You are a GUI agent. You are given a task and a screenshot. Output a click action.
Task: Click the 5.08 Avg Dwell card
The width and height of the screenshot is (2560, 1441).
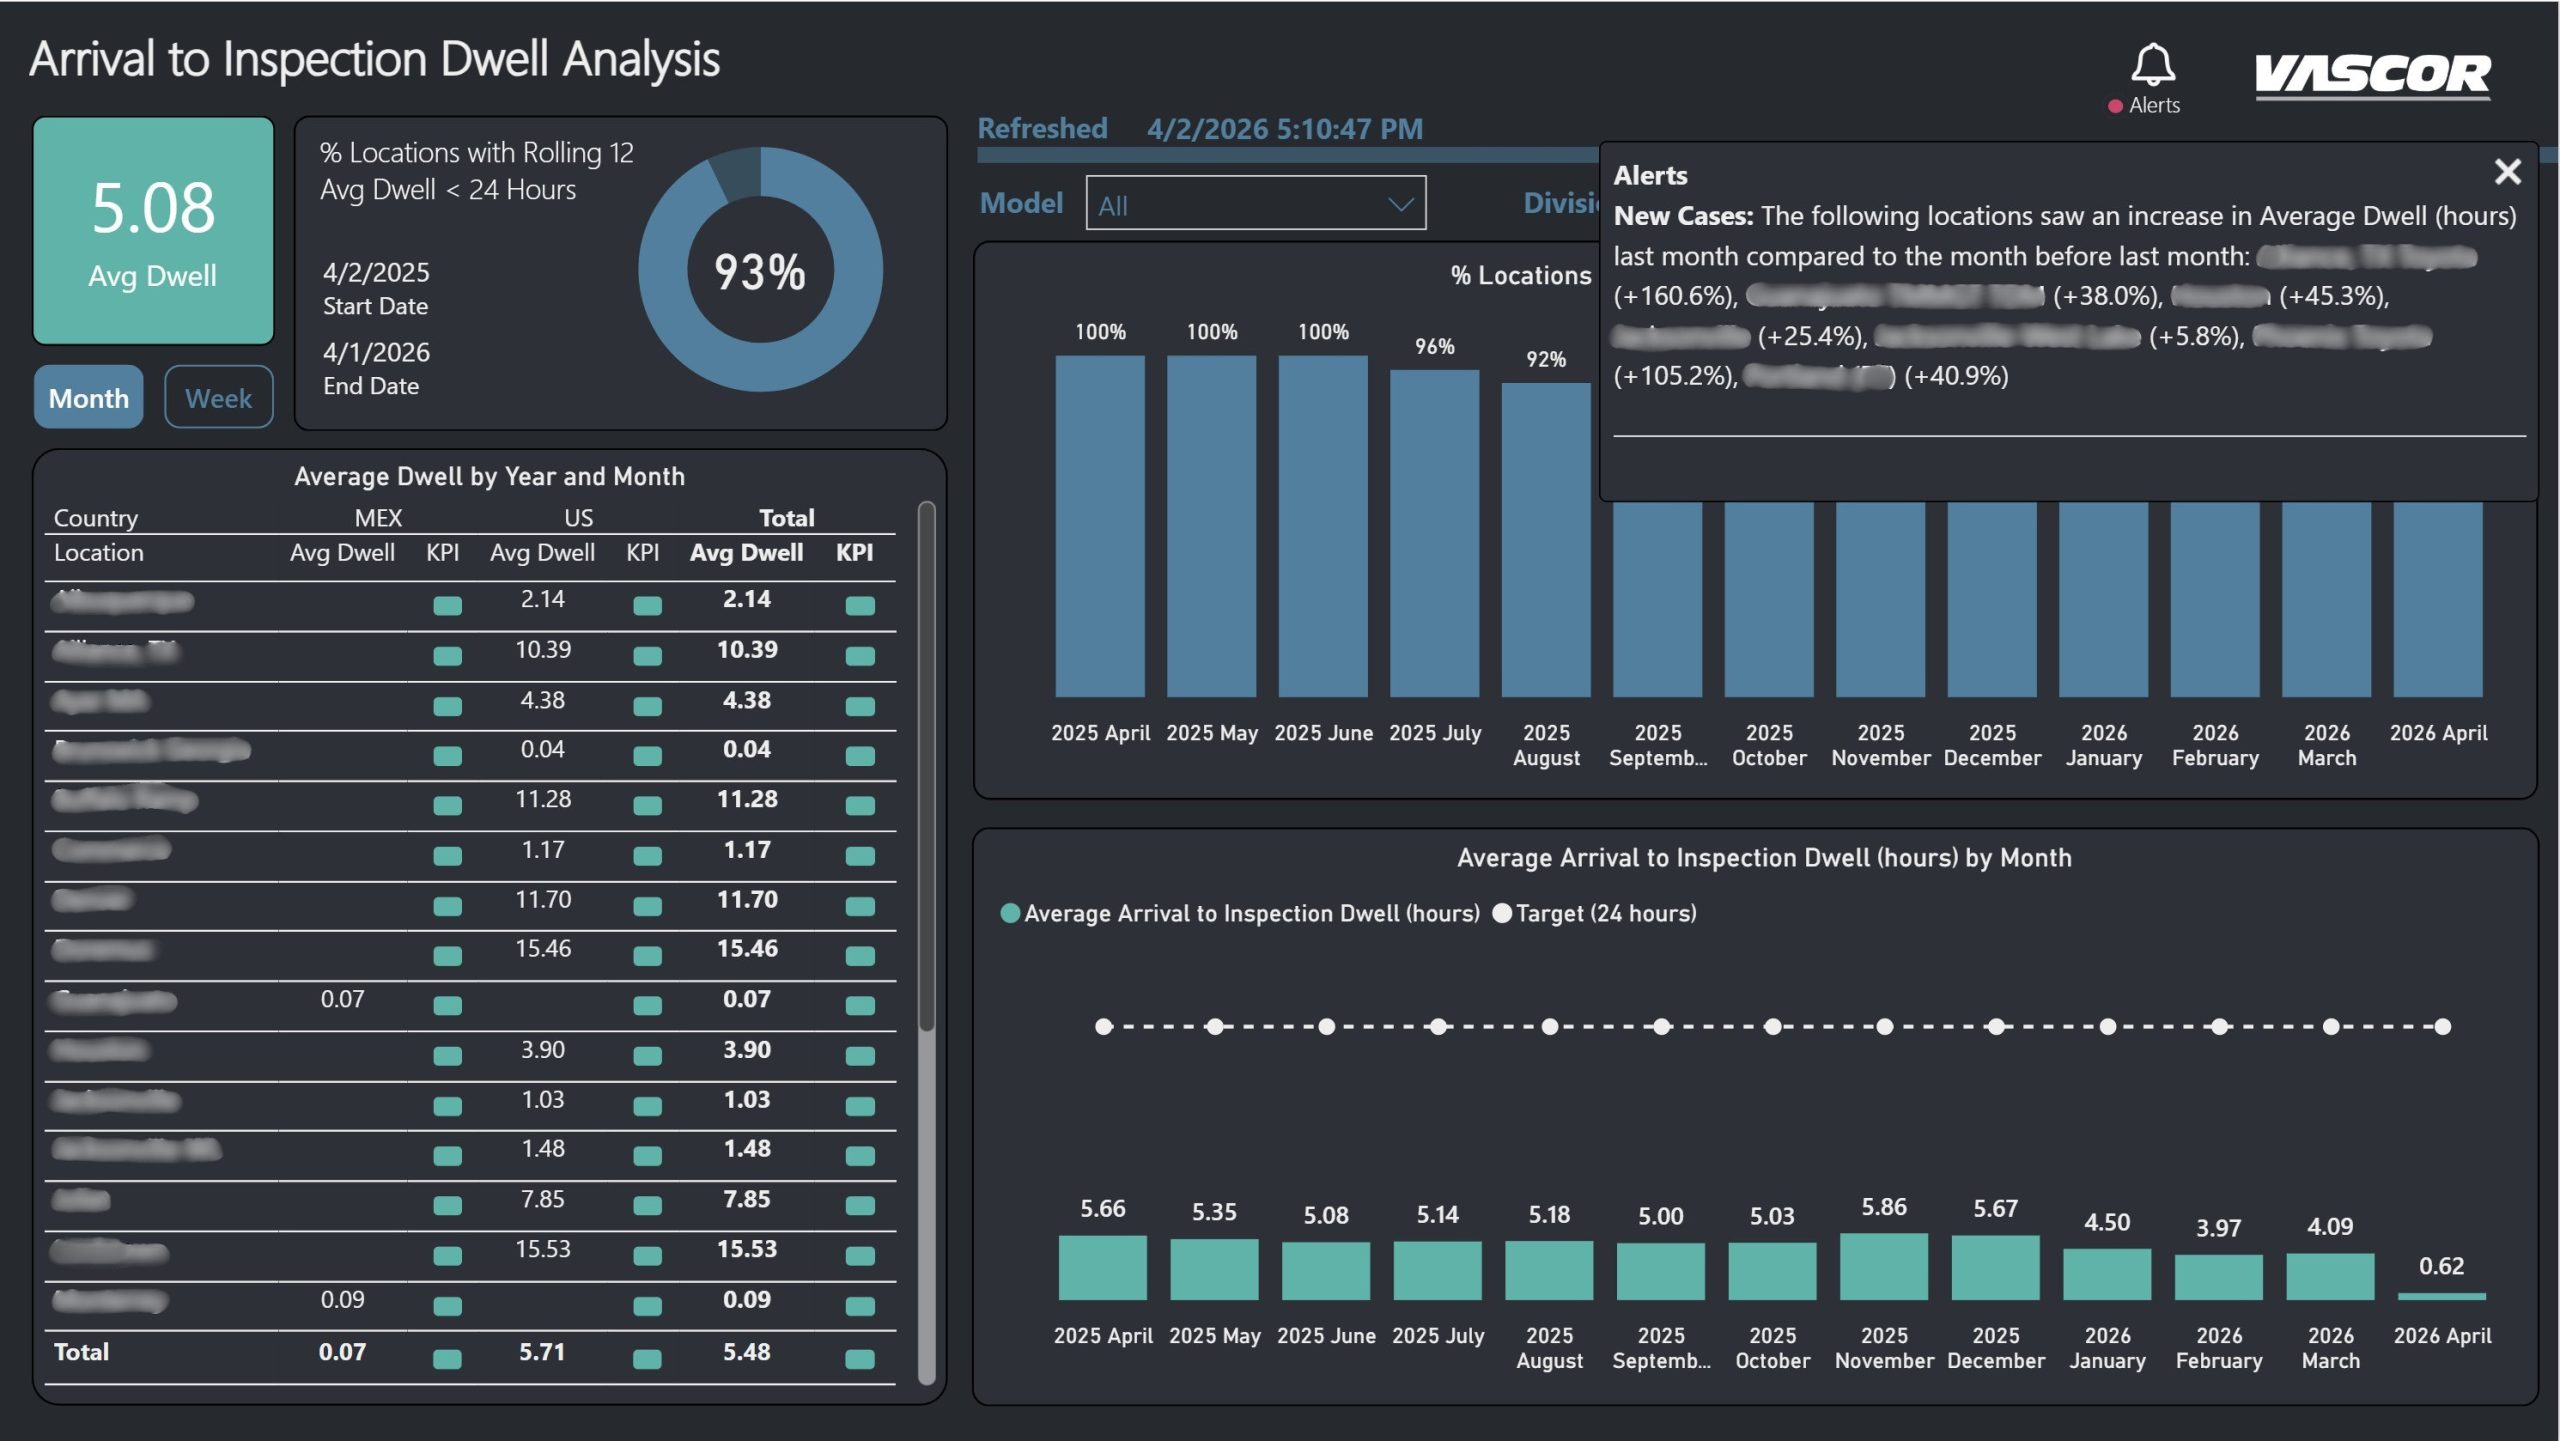tap(153, 231)
